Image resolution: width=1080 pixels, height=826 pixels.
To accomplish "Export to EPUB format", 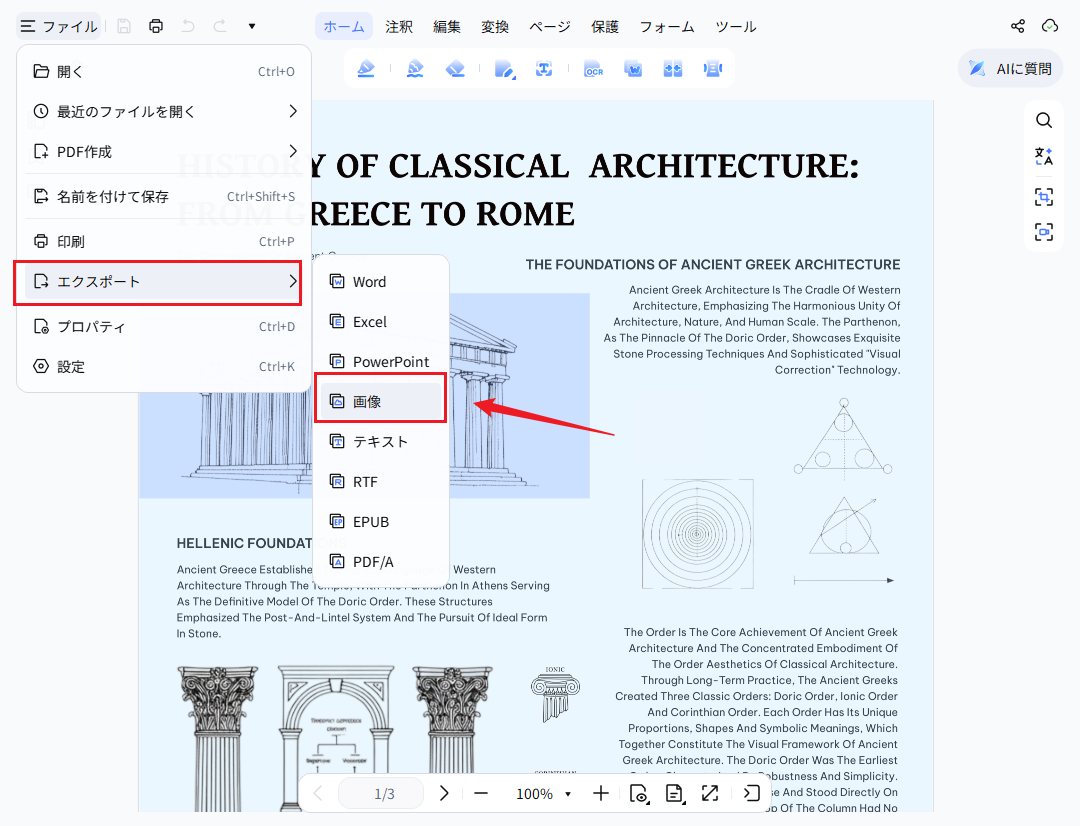I will 381,522.
